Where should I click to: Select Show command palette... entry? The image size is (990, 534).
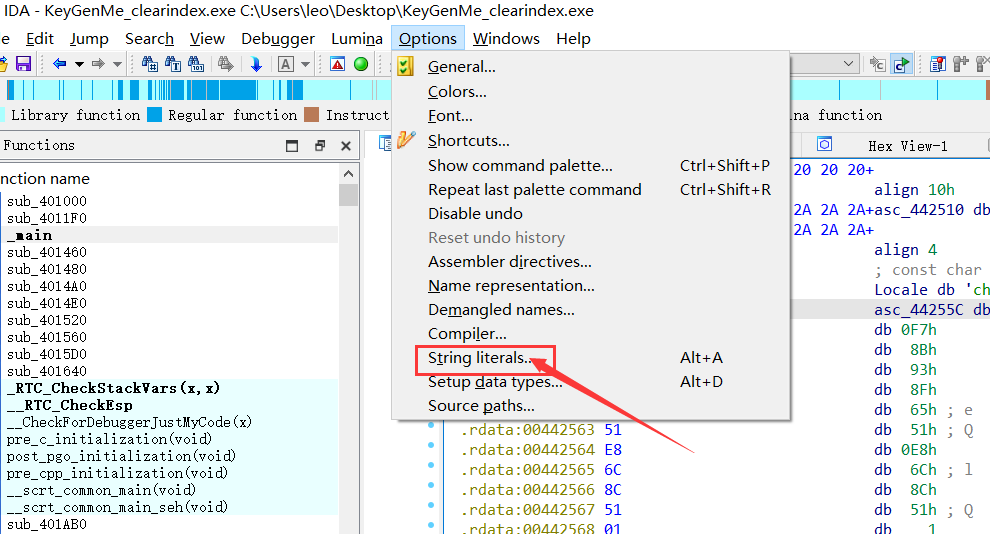tap(590, 165)
